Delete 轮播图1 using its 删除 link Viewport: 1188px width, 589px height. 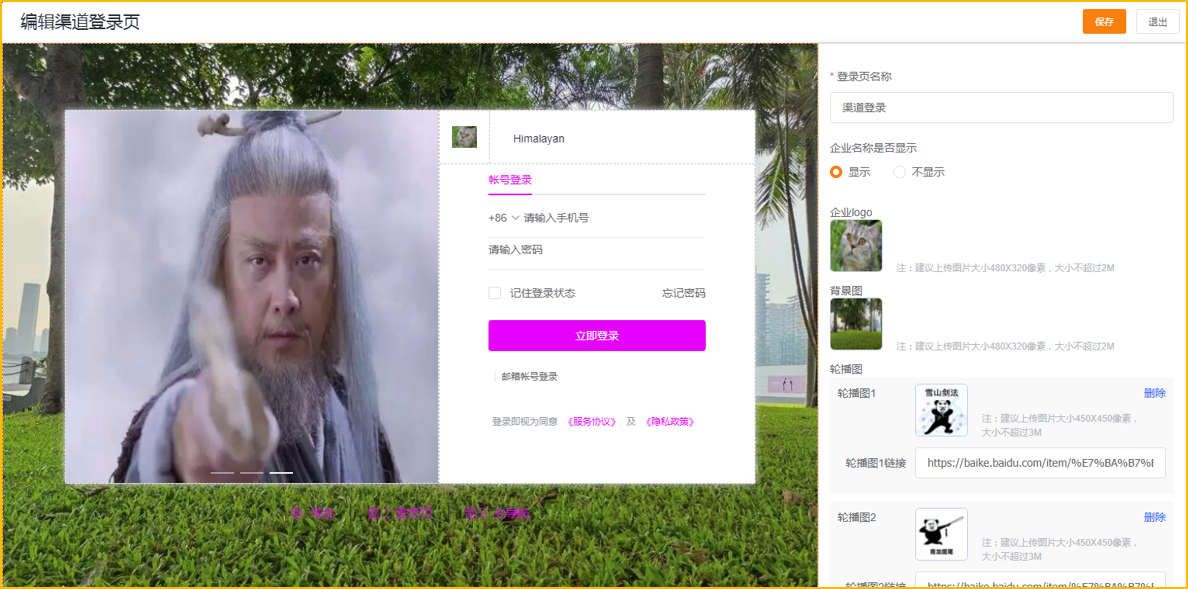coord(1155,393)
